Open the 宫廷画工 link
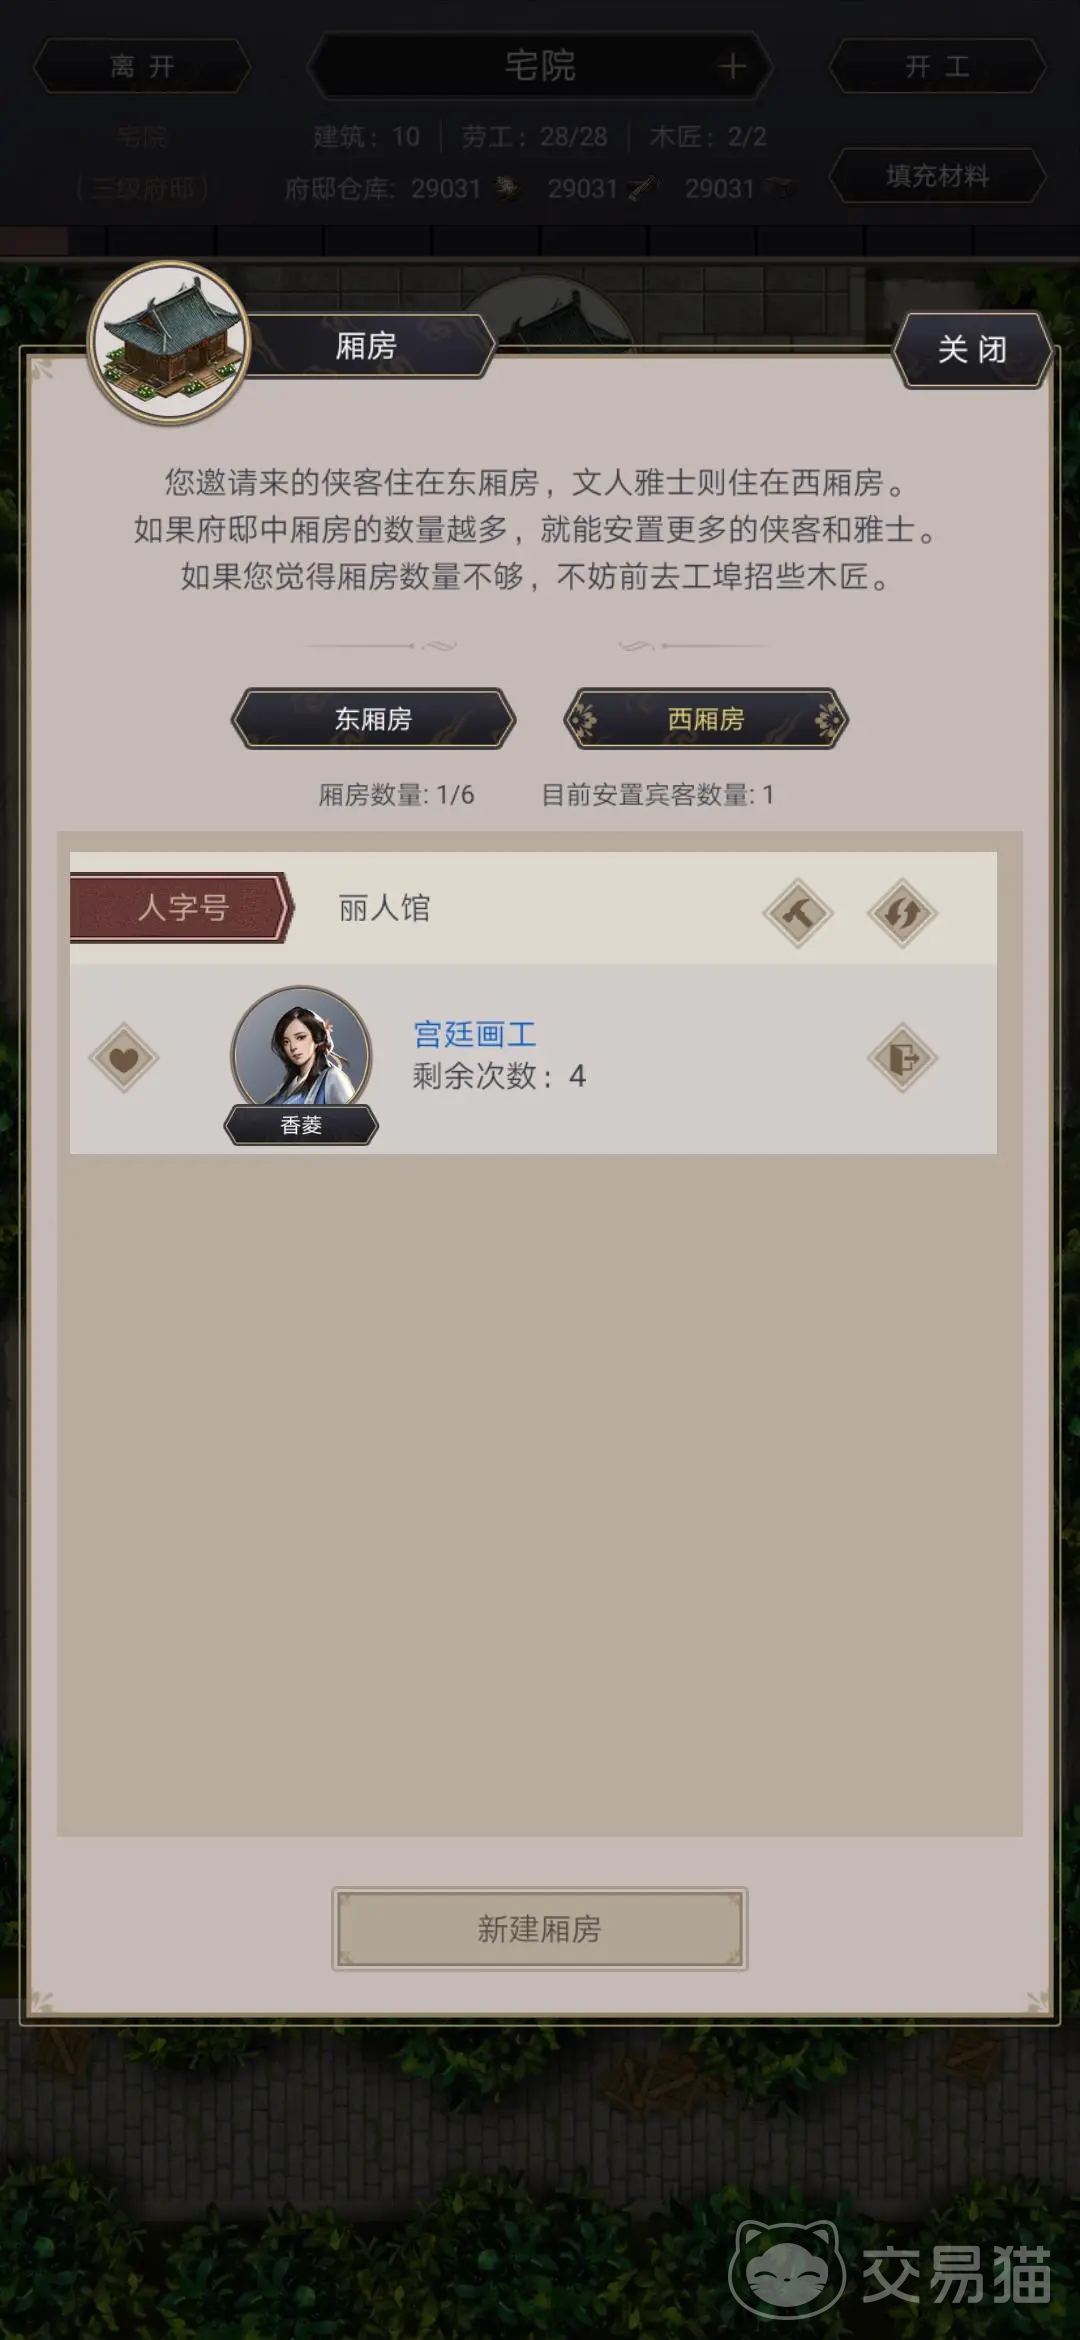 click(475, 1034)
